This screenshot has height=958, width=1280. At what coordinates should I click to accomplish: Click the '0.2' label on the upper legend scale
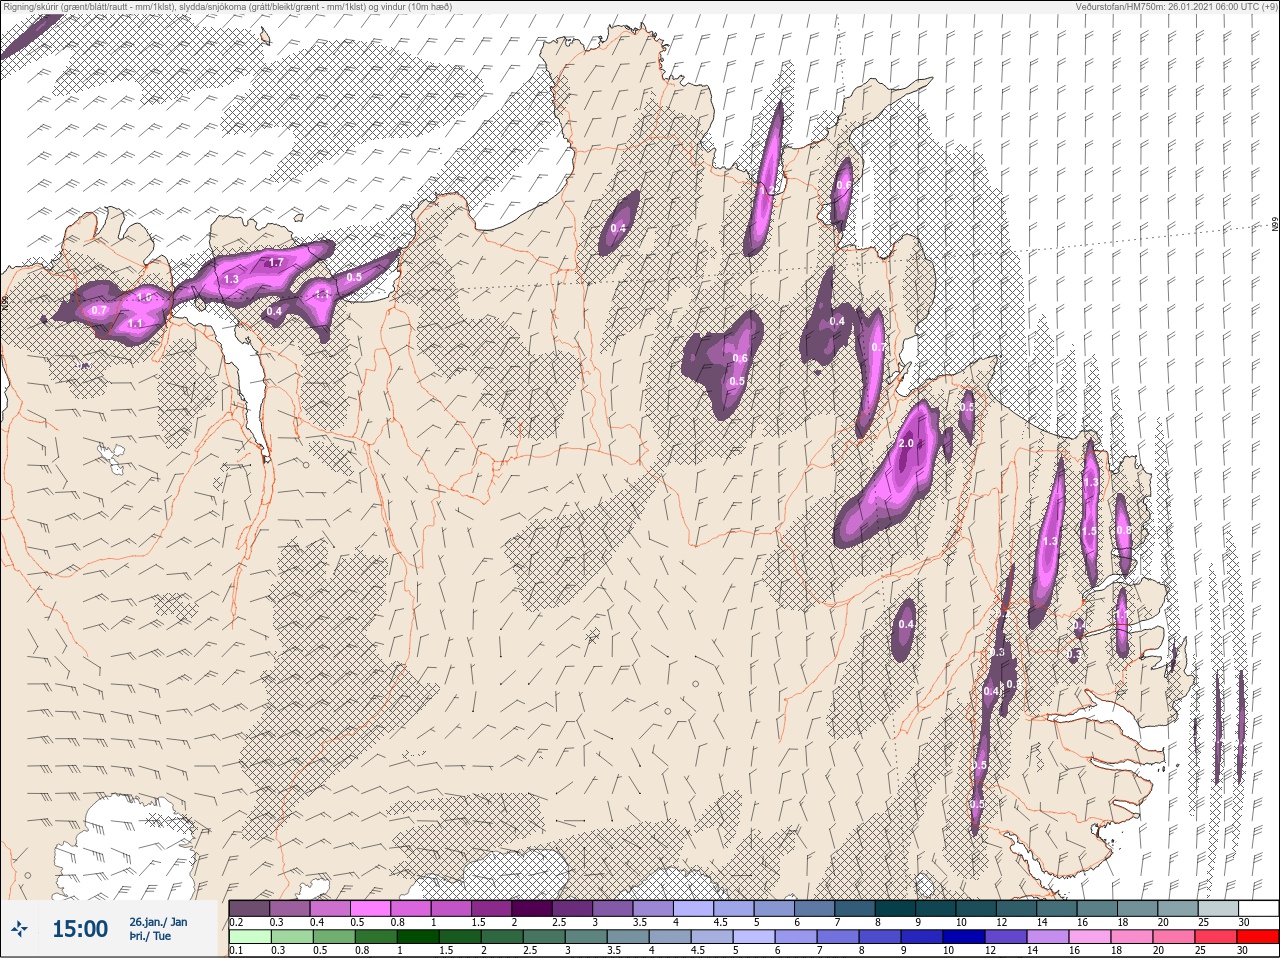coord(236,922)
